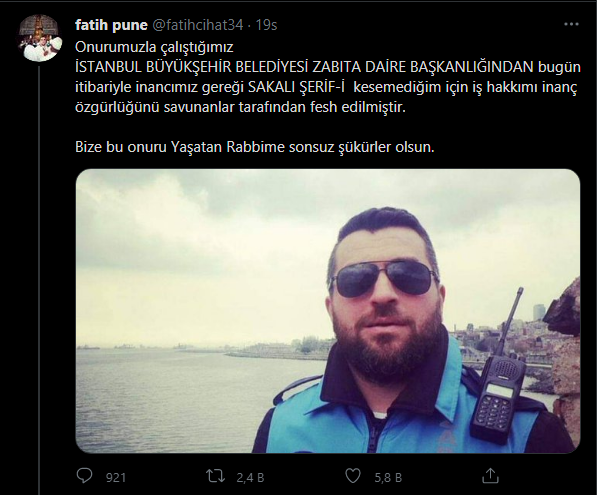Retweet using the retweet arrows icon

point(215,476)
